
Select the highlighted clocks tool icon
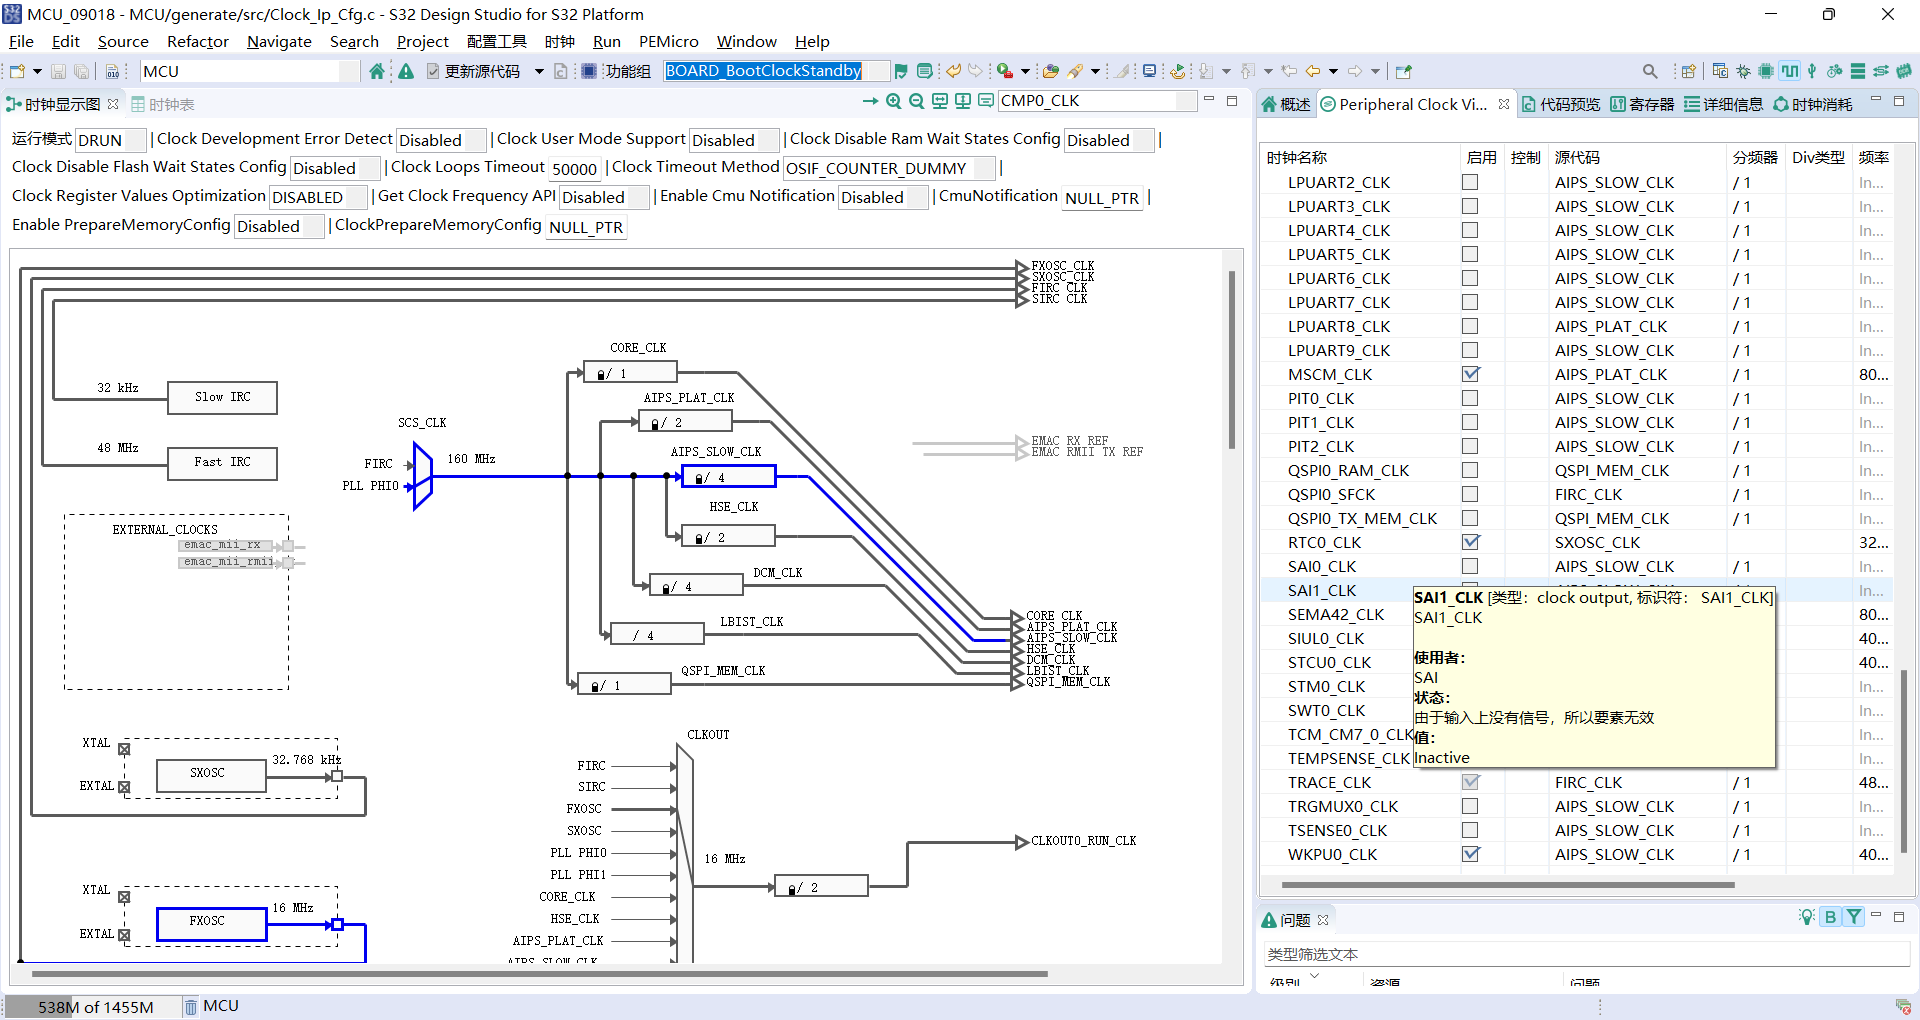pyautogui.click(x=1789, y=72)
